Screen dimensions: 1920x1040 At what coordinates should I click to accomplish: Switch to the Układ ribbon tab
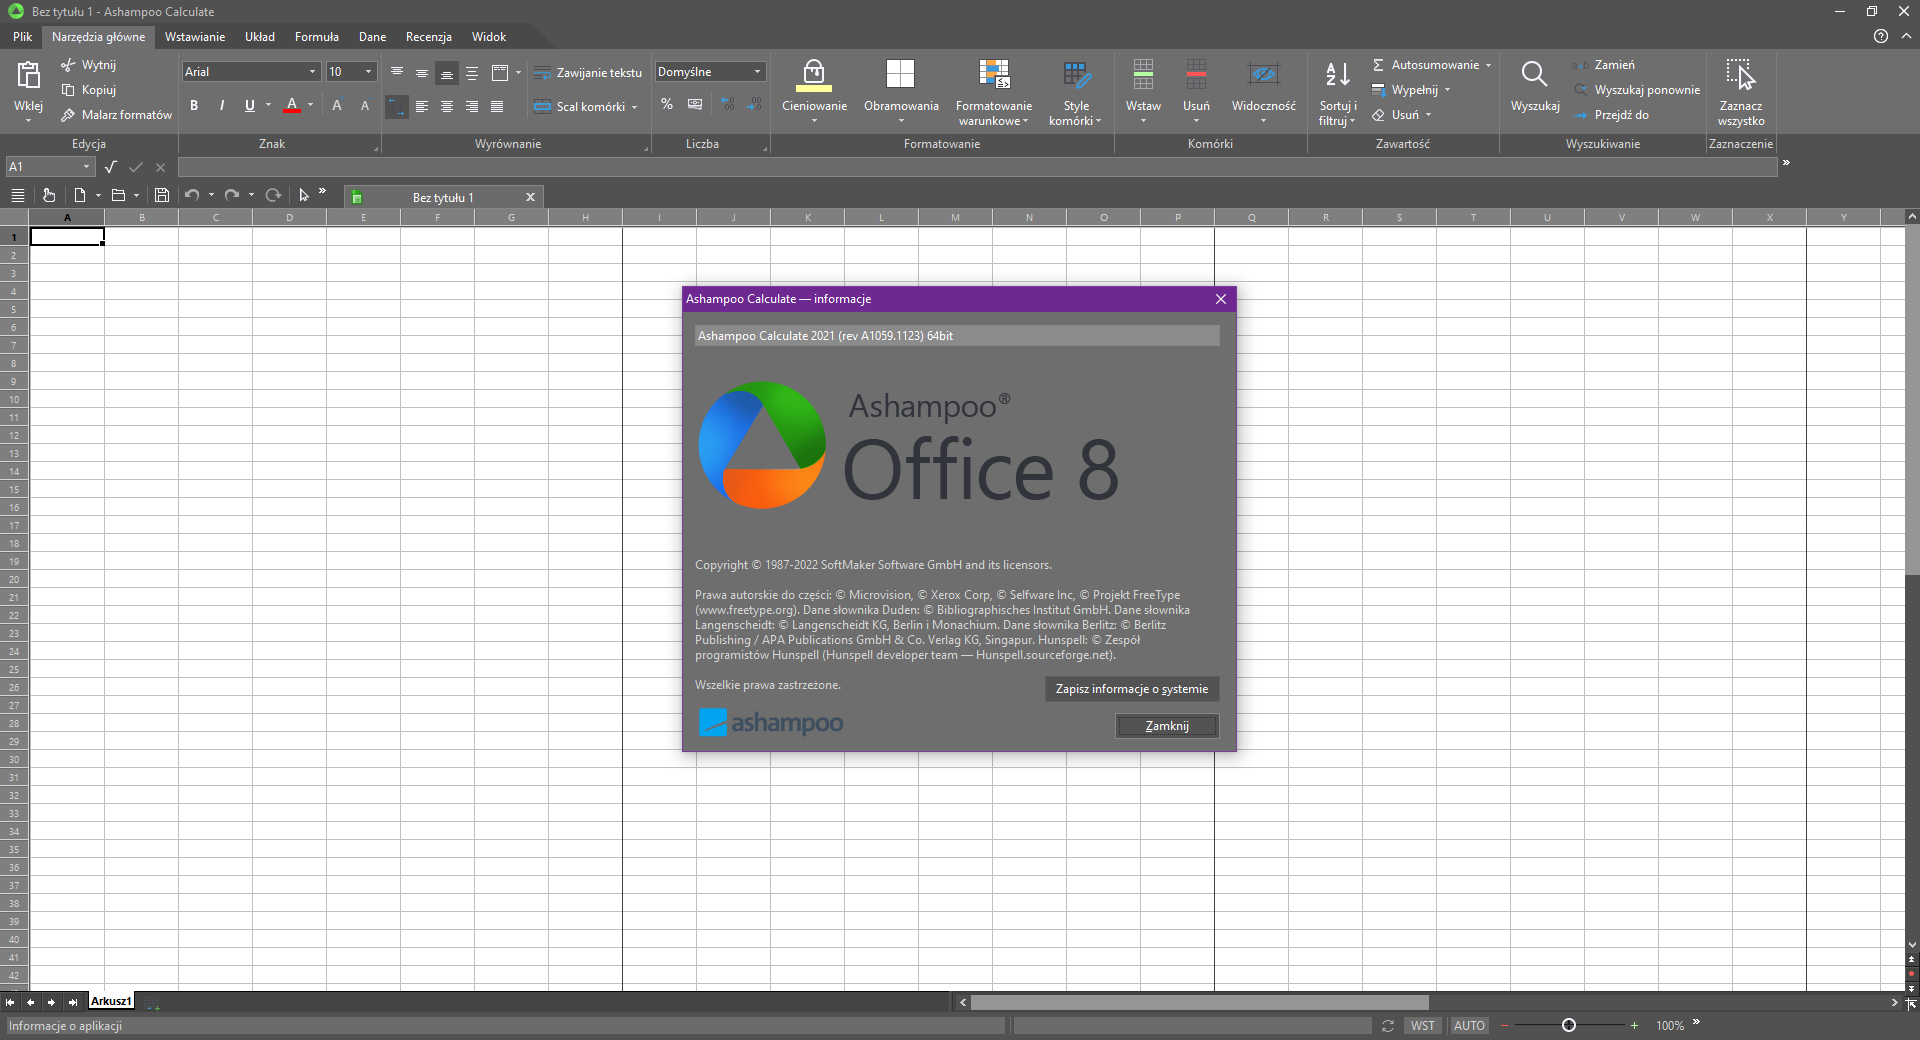click(x=260, y=37)
